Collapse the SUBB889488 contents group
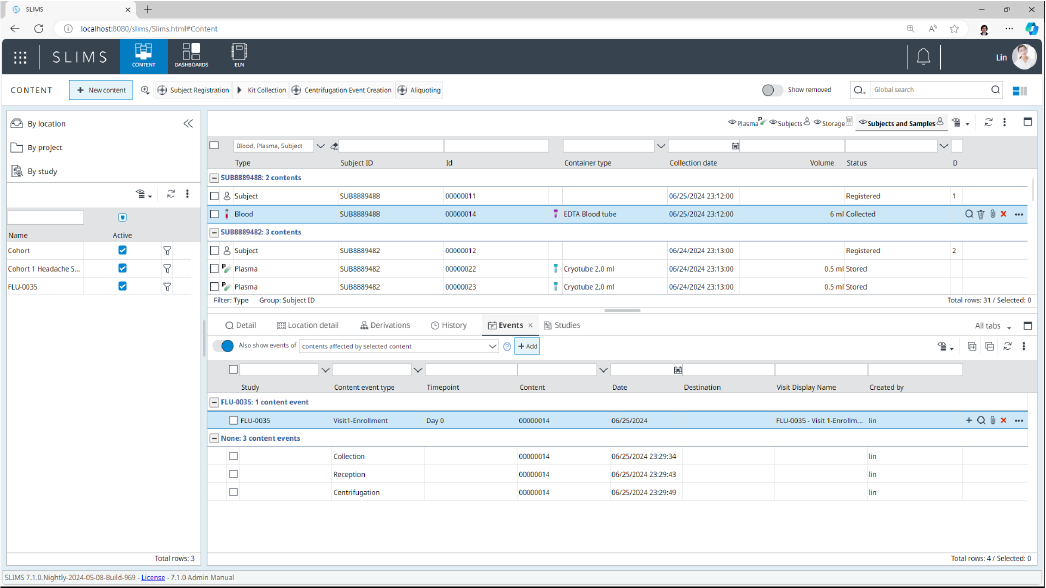This screenshot has height=588, width=1046. click(x=214, y=177)
